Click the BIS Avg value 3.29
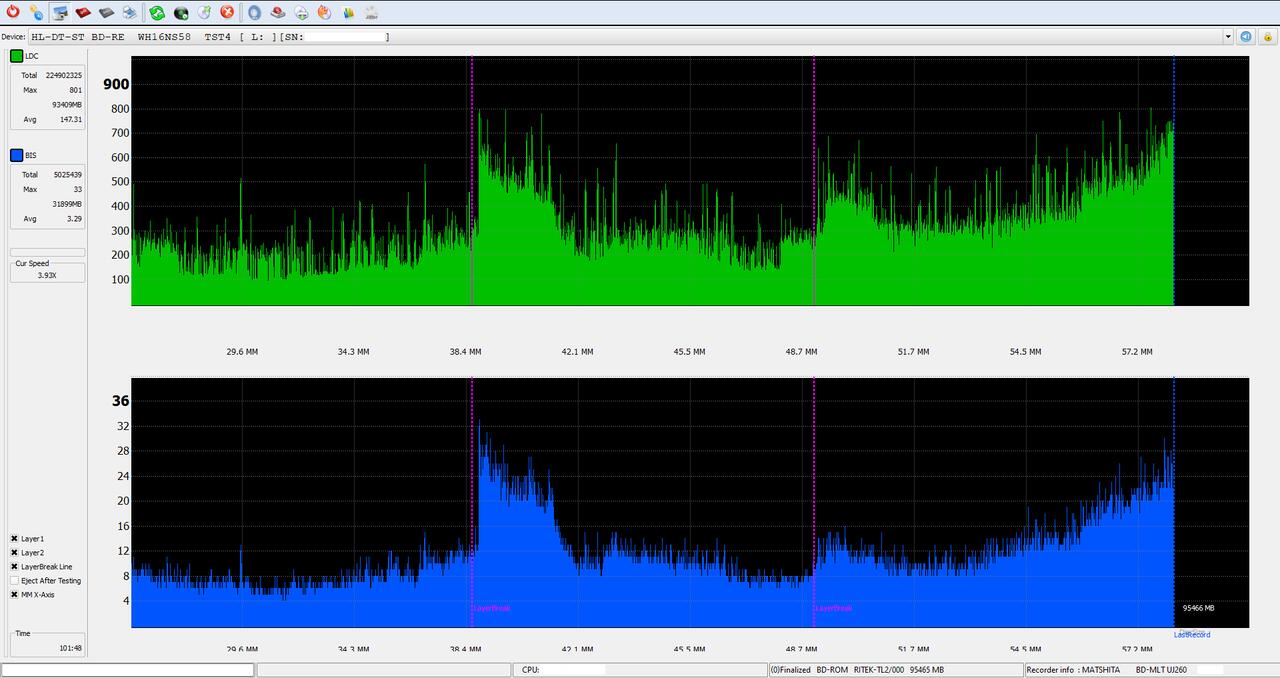 (x=74, y=218)
